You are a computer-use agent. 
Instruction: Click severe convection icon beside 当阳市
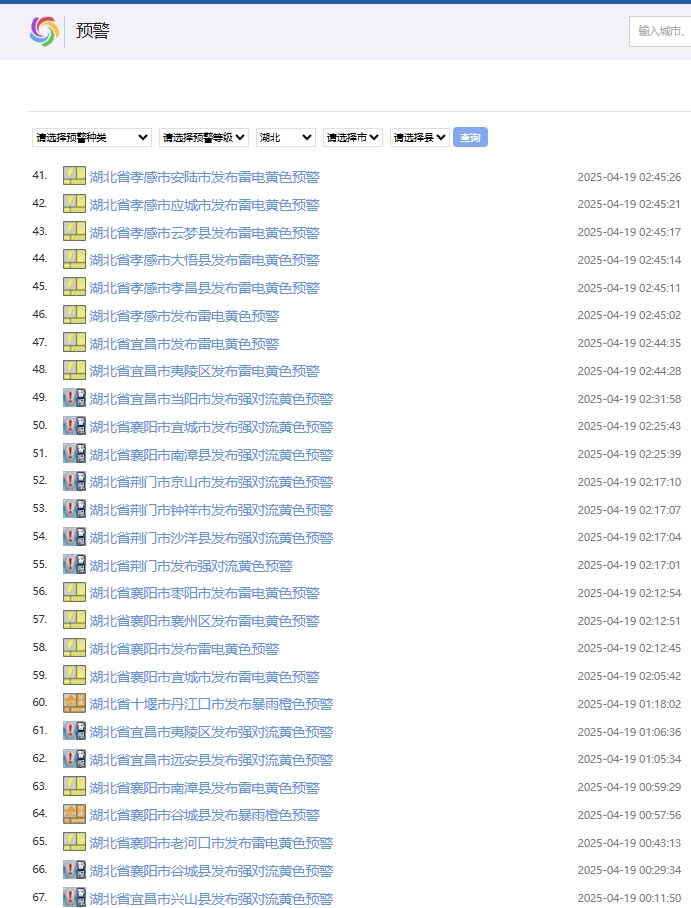click(74, 398)
